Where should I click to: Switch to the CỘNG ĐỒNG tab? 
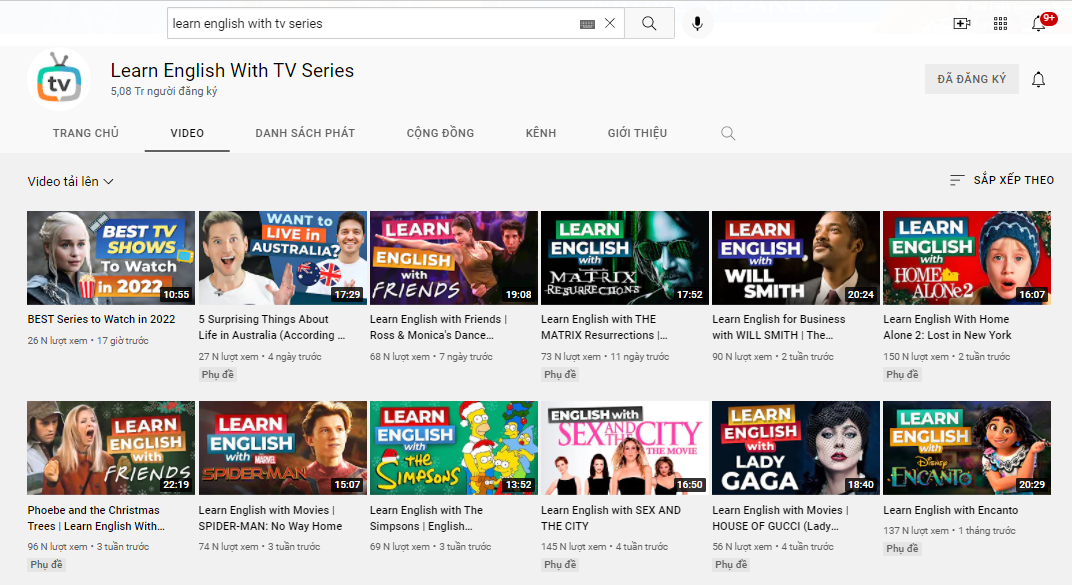440,133
